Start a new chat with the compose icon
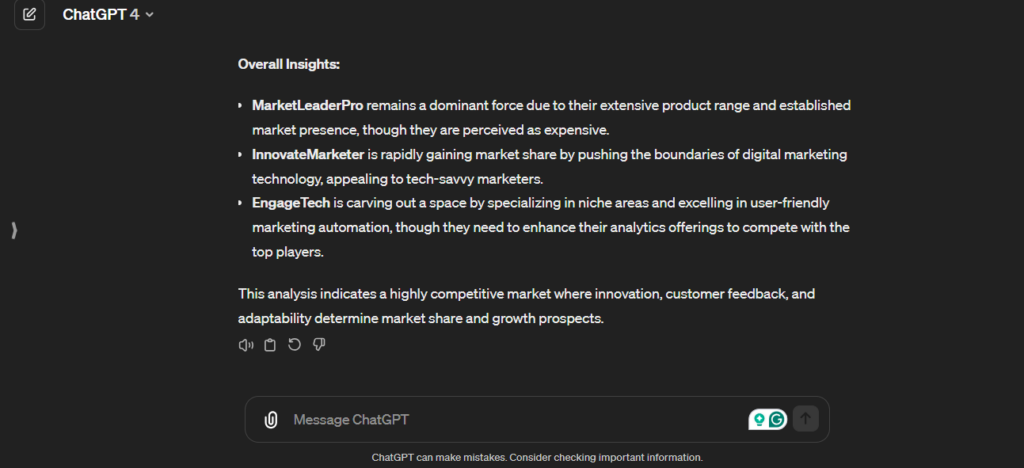The height and width of the screenshot is (468, 1024). pyautogui.click(x=29, y=15)
